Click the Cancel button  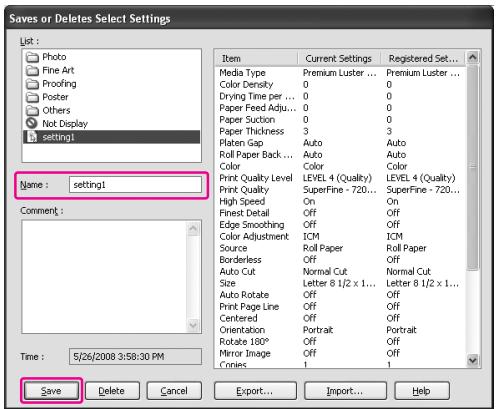174,391
